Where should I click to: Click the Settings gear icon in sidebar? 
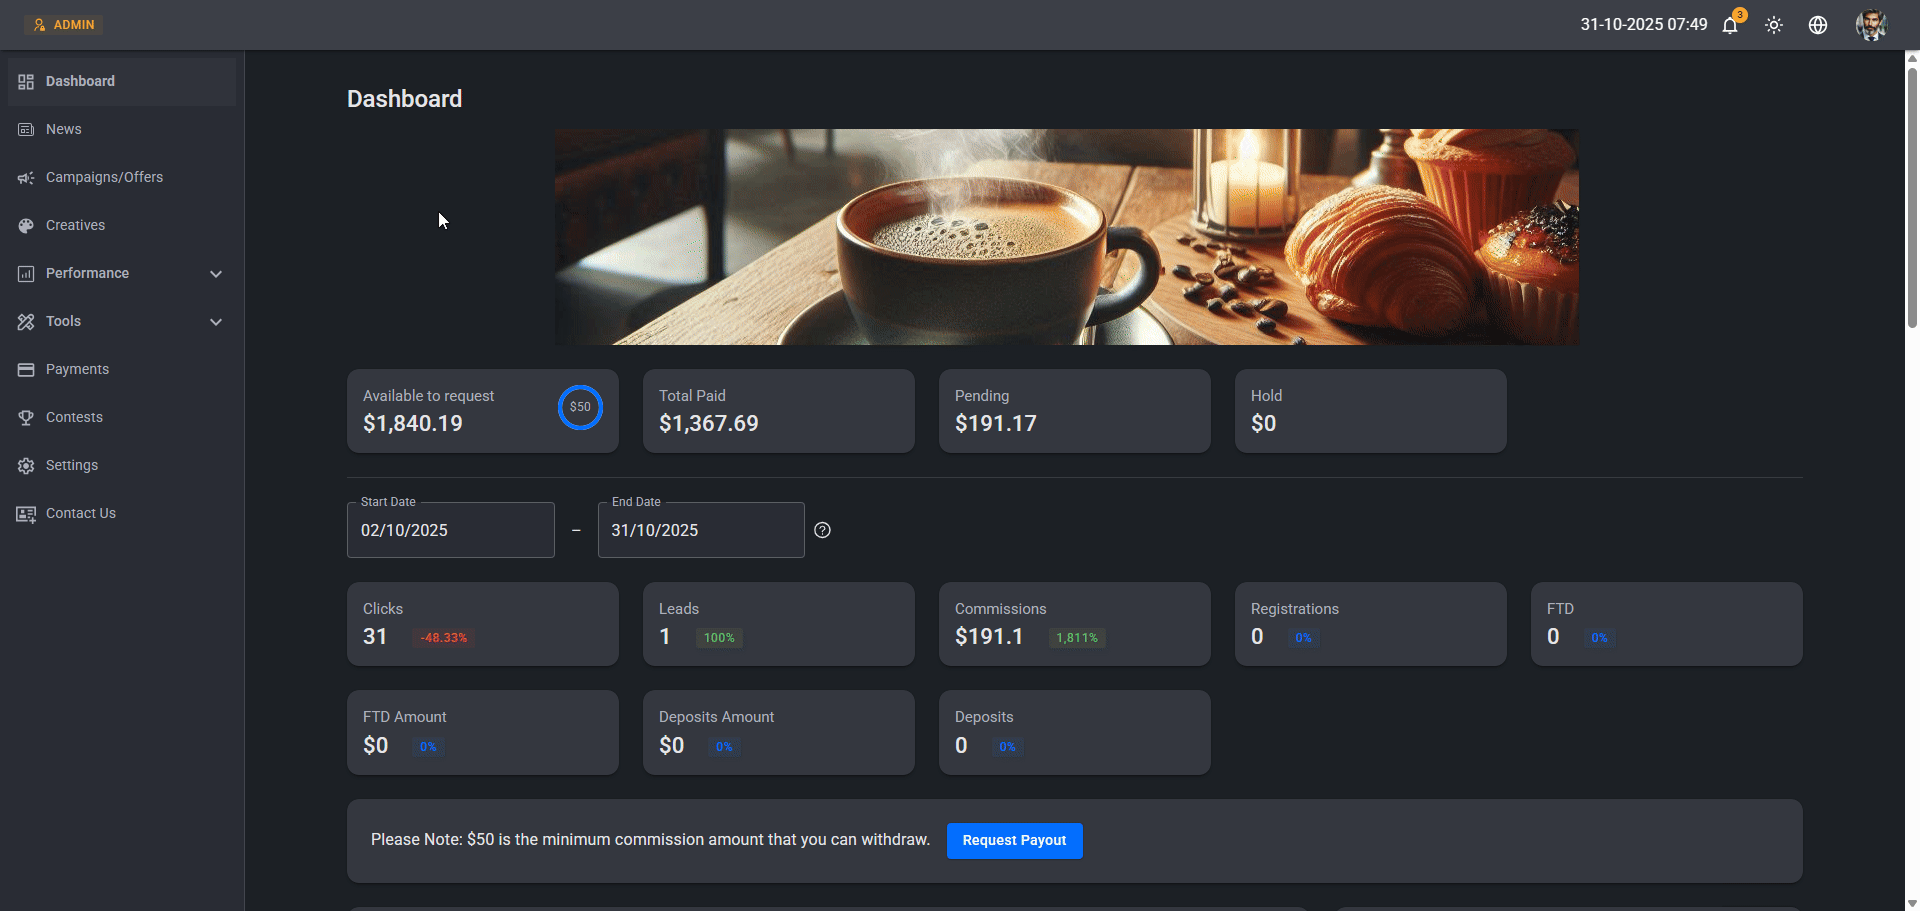click(x=26, y=466)
